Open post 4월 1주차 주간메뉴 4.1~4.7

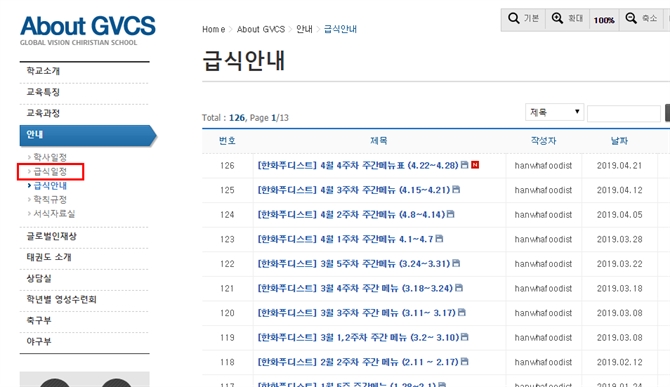click(x=345, y=239)
